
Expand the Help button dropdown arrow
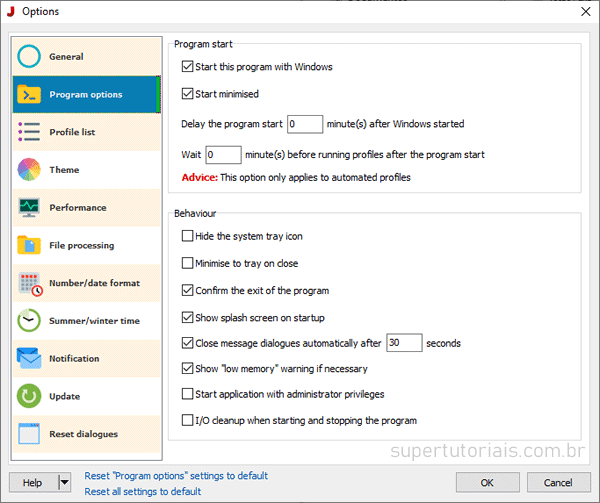(x=64, y=482)
